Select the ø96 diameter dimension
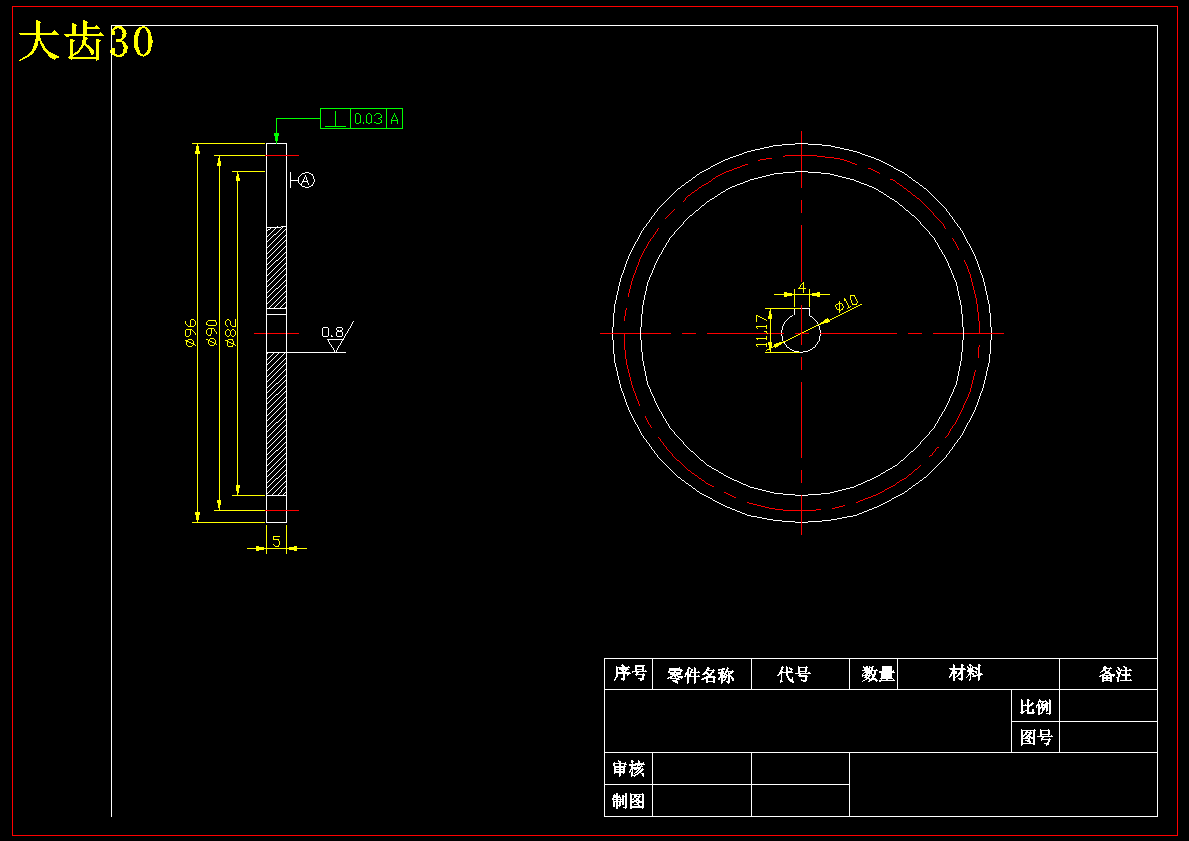1189x841 pixels. (190, 333)
